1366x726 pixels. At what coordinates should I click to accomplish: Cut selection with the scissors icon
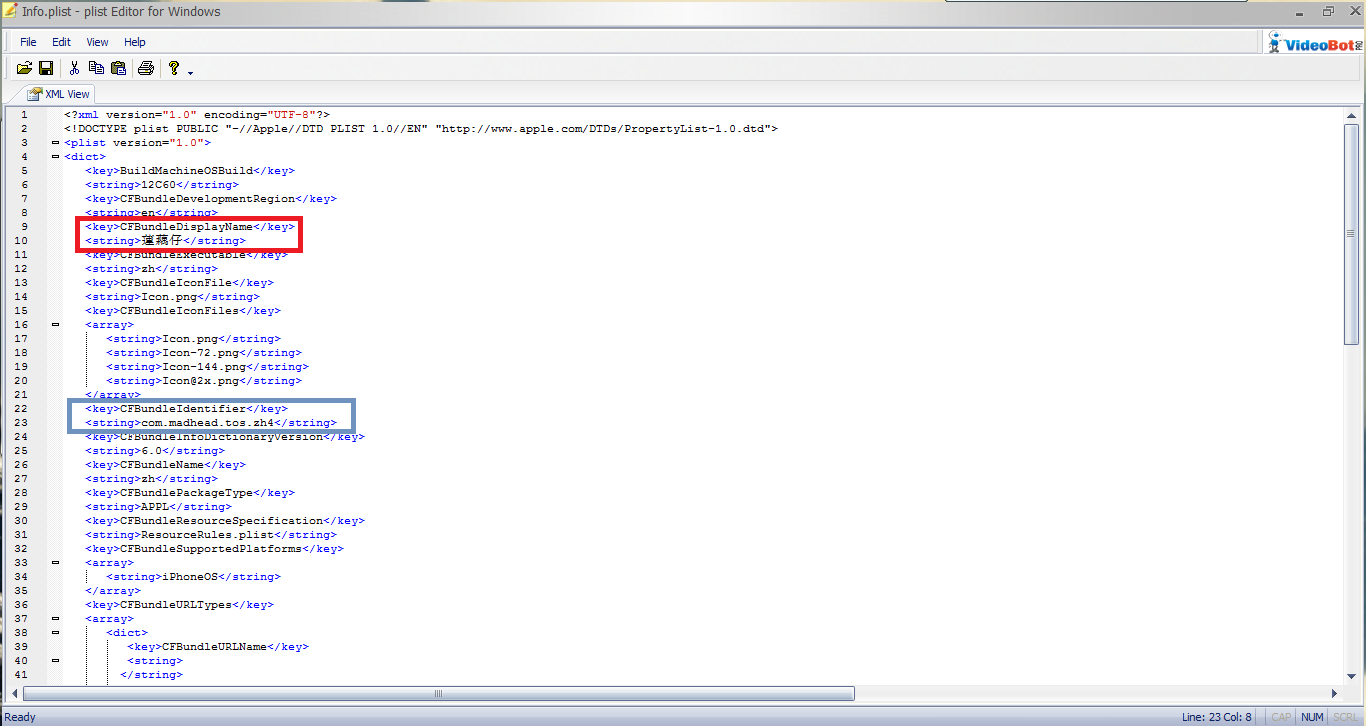[74, 68]
